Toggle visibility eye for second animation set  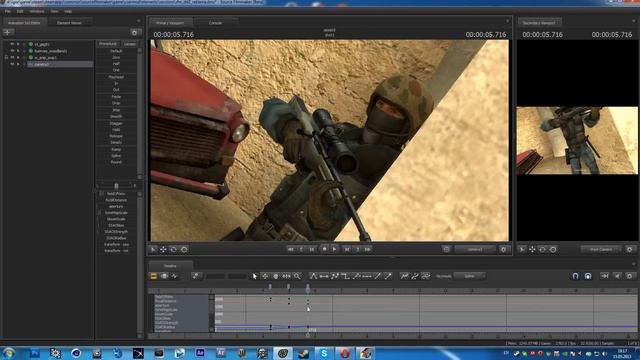[12, 51]
